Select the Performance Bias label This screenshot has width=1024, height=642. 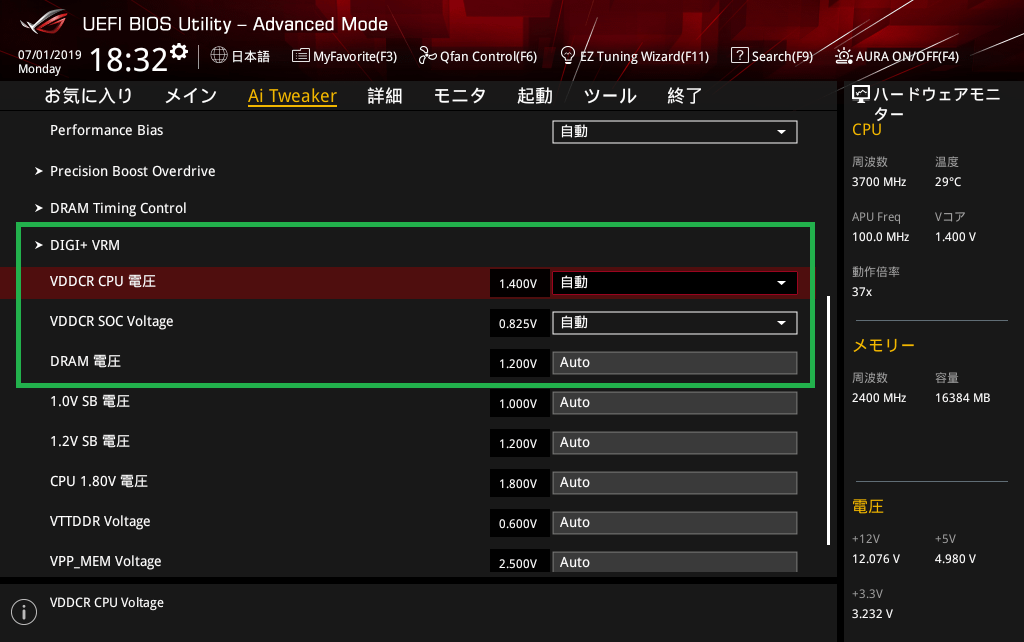(106, 131)
